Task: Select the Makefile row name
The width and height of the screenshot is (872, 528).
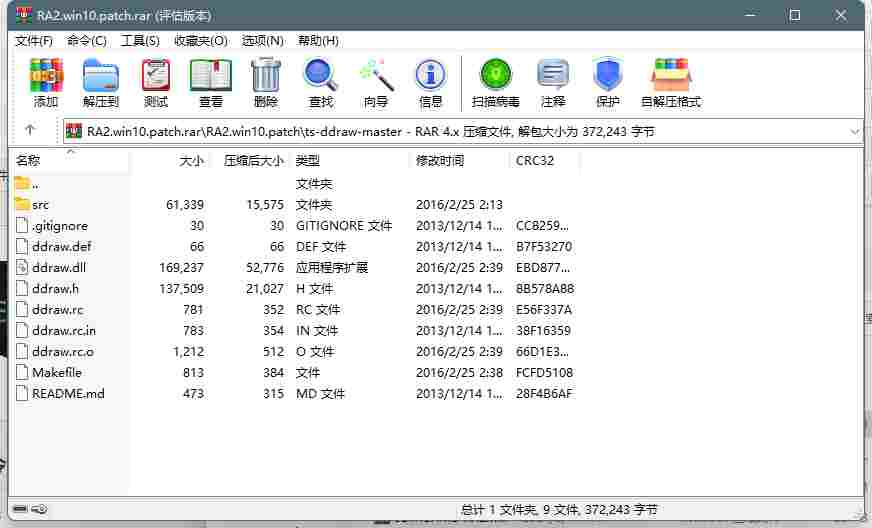Action: pyautogui.click(x=57, y=372)
